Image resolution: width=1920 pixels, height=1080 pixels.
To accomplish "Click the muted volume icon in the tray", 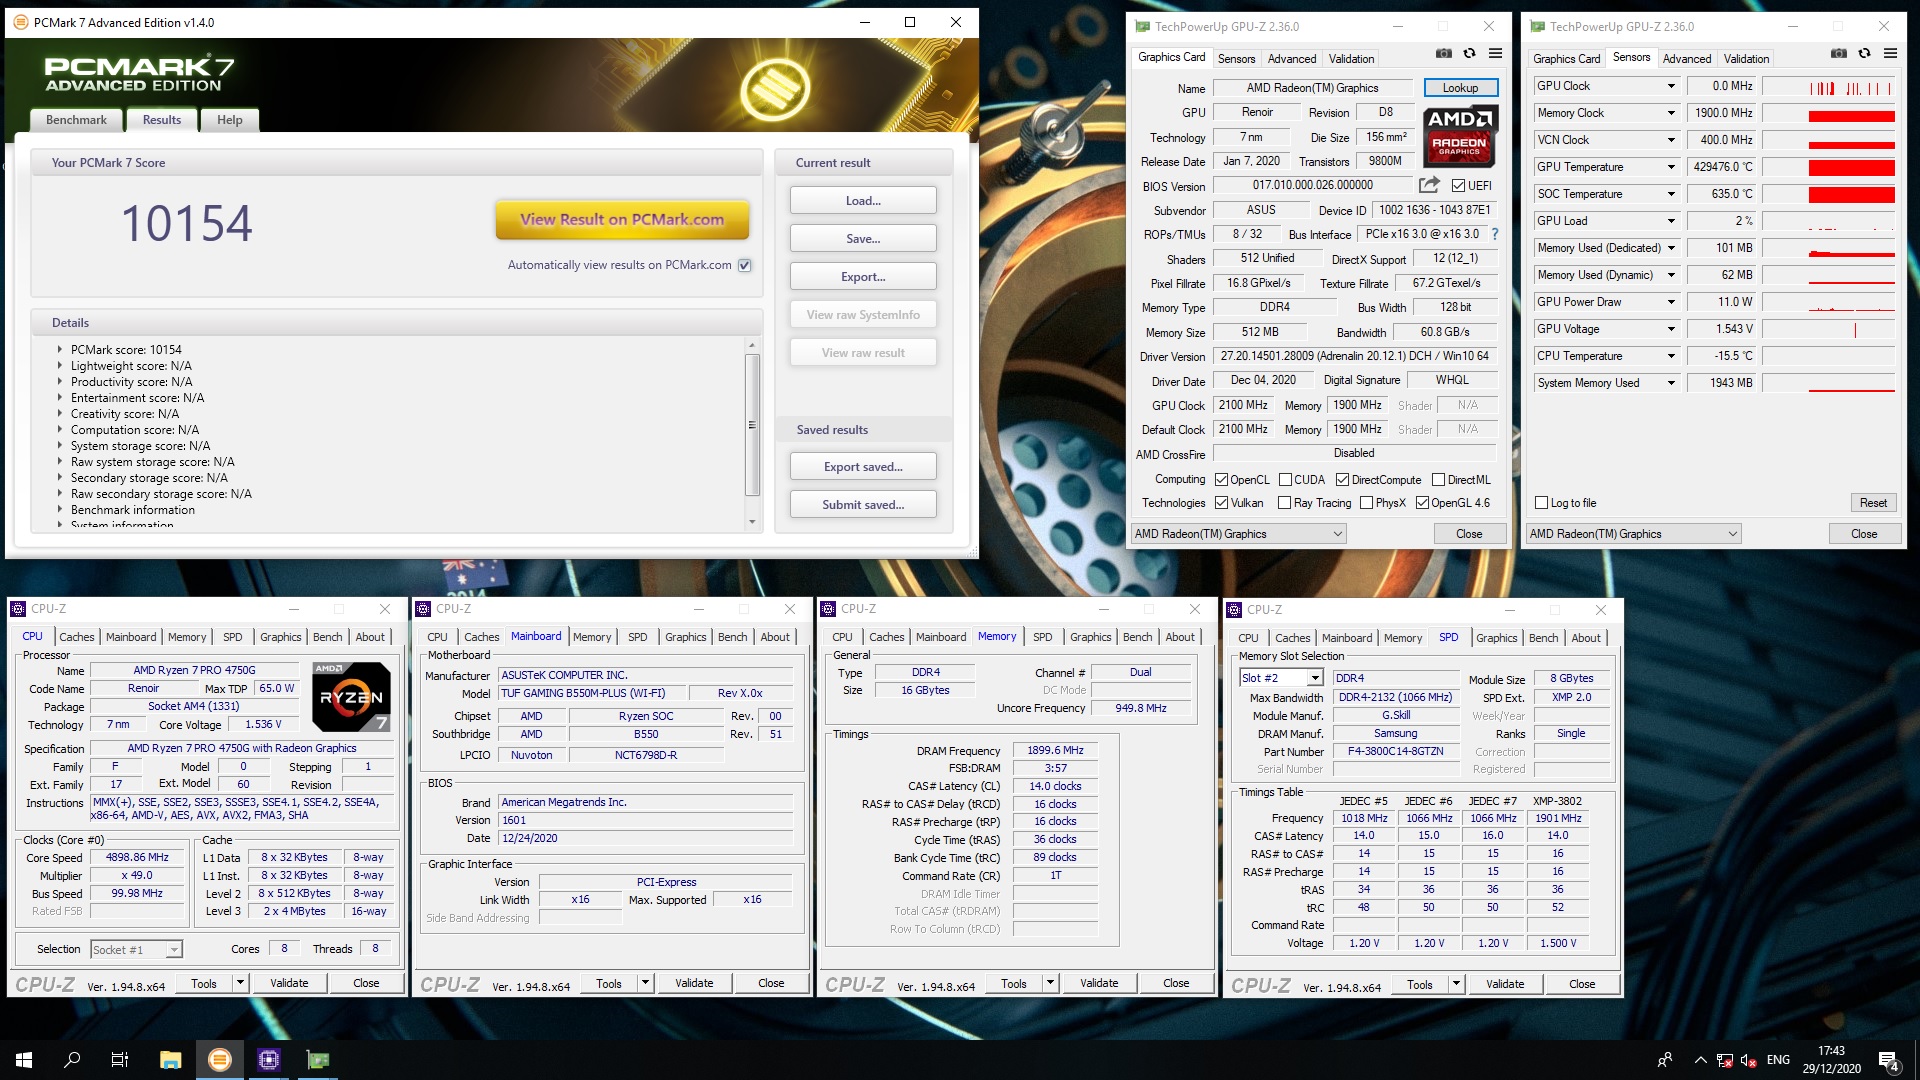I will click(1749, 1060).
